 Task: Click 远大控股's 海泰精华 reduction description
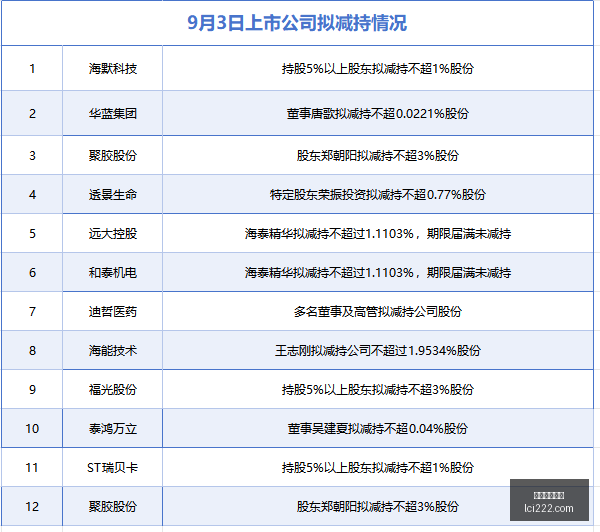coord(378,233)
